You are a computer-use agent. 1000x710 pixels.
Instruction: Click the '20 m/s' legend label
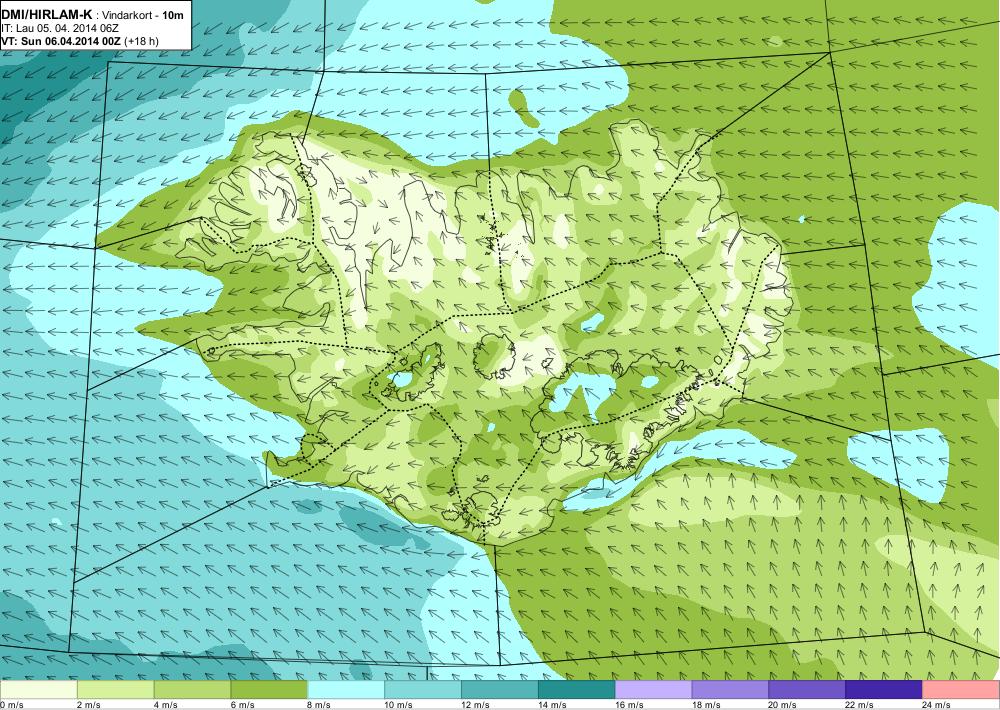pos(783,705)
